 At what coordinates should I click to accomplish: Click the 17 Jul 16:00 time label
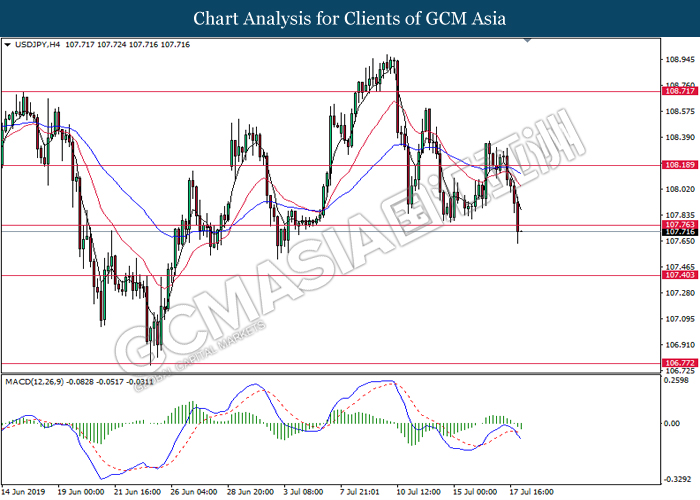click(x=532, y=492)
